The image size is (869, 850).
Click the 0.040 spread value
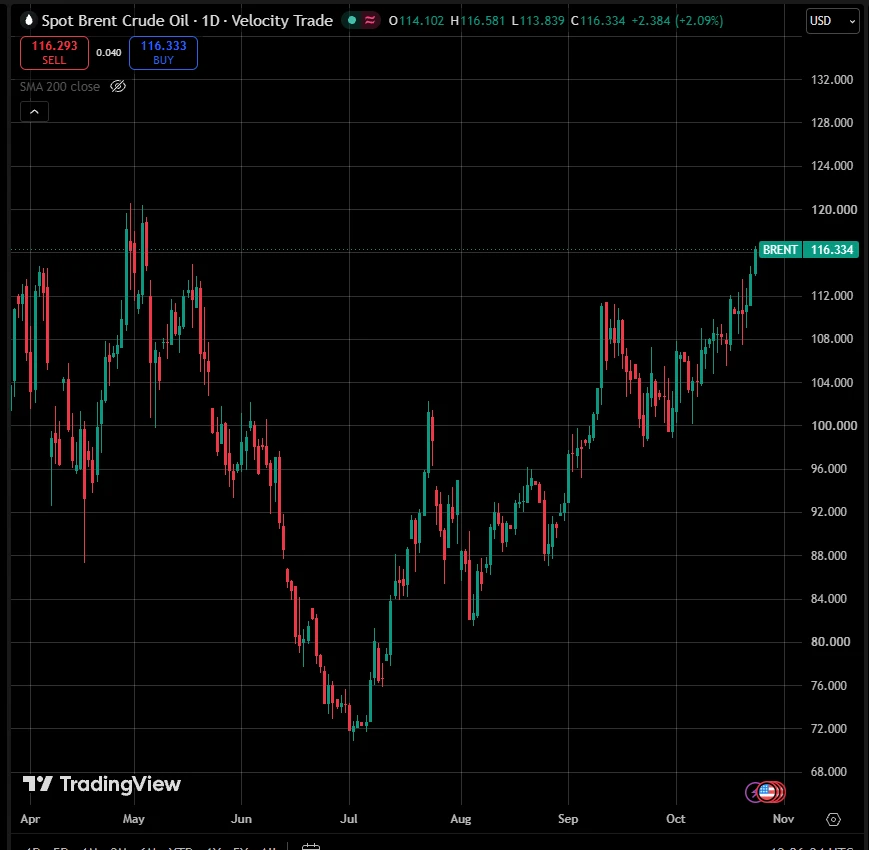(x=109, y=53)
